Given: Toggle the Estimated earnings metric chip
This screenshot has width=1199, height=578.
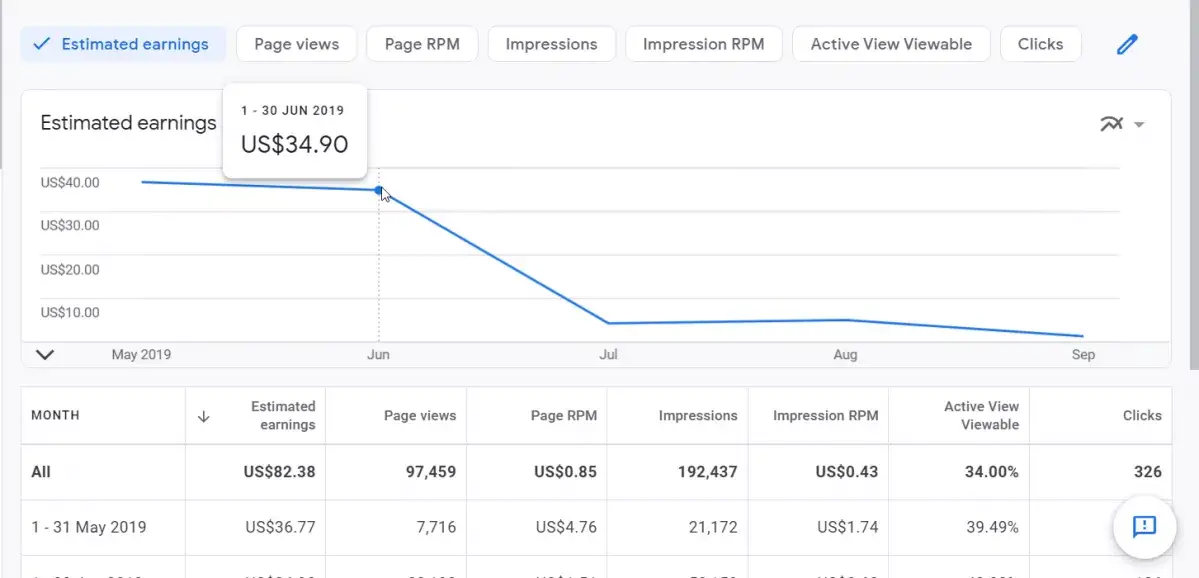Looking at the screenshot, I should pyautogui.click(x=123, y=44).
